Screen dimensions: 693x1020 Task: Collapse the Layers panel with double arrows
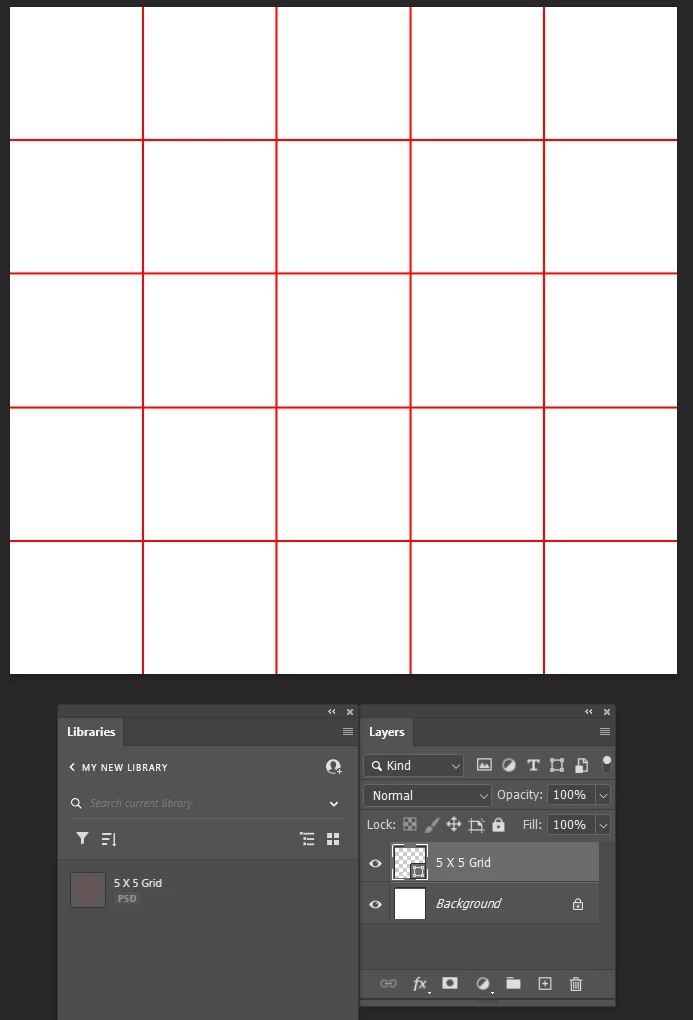coord(589,712)
